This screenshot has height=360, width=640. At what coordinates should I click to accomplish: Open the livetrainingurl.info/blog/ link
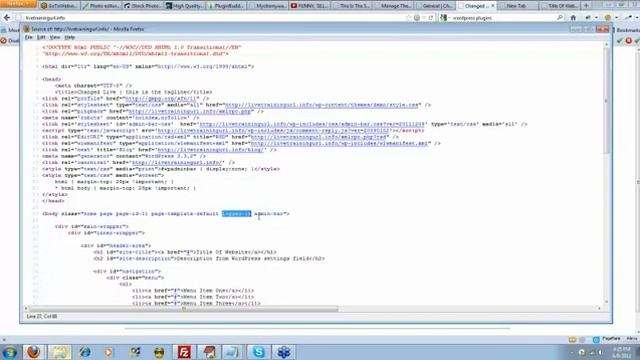pos(212,150)
